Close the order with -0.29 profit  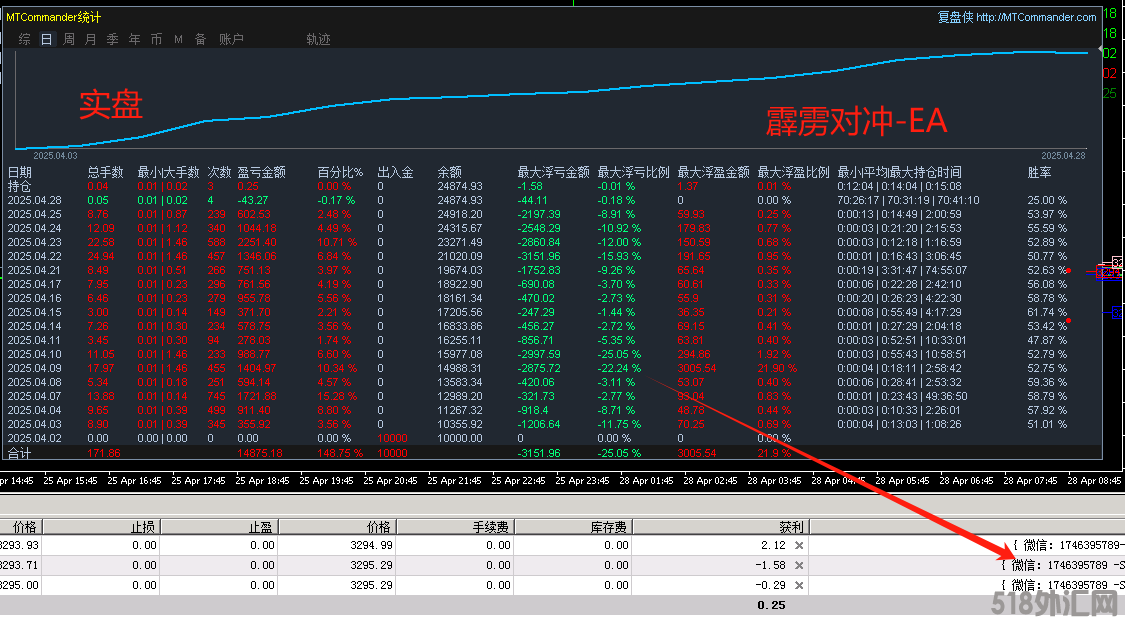[799, 585]
